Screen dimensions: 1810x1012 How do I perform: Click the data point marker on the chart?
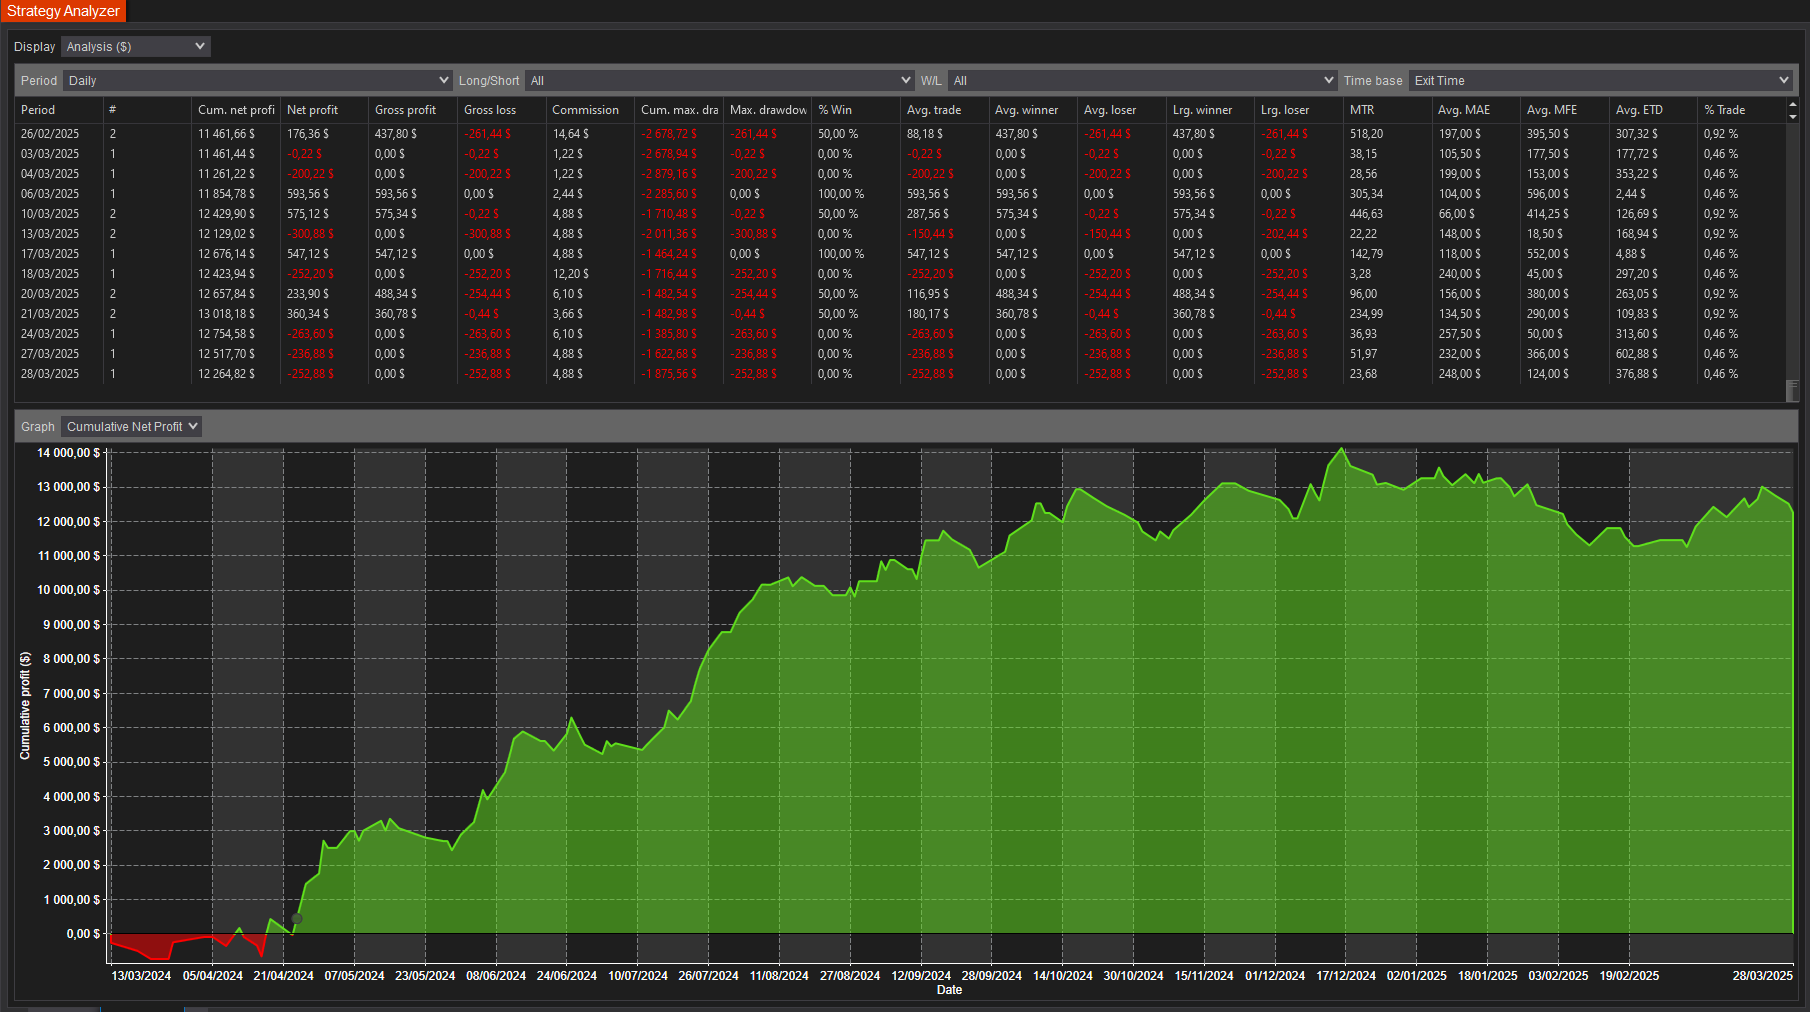[x=297, y=918]
